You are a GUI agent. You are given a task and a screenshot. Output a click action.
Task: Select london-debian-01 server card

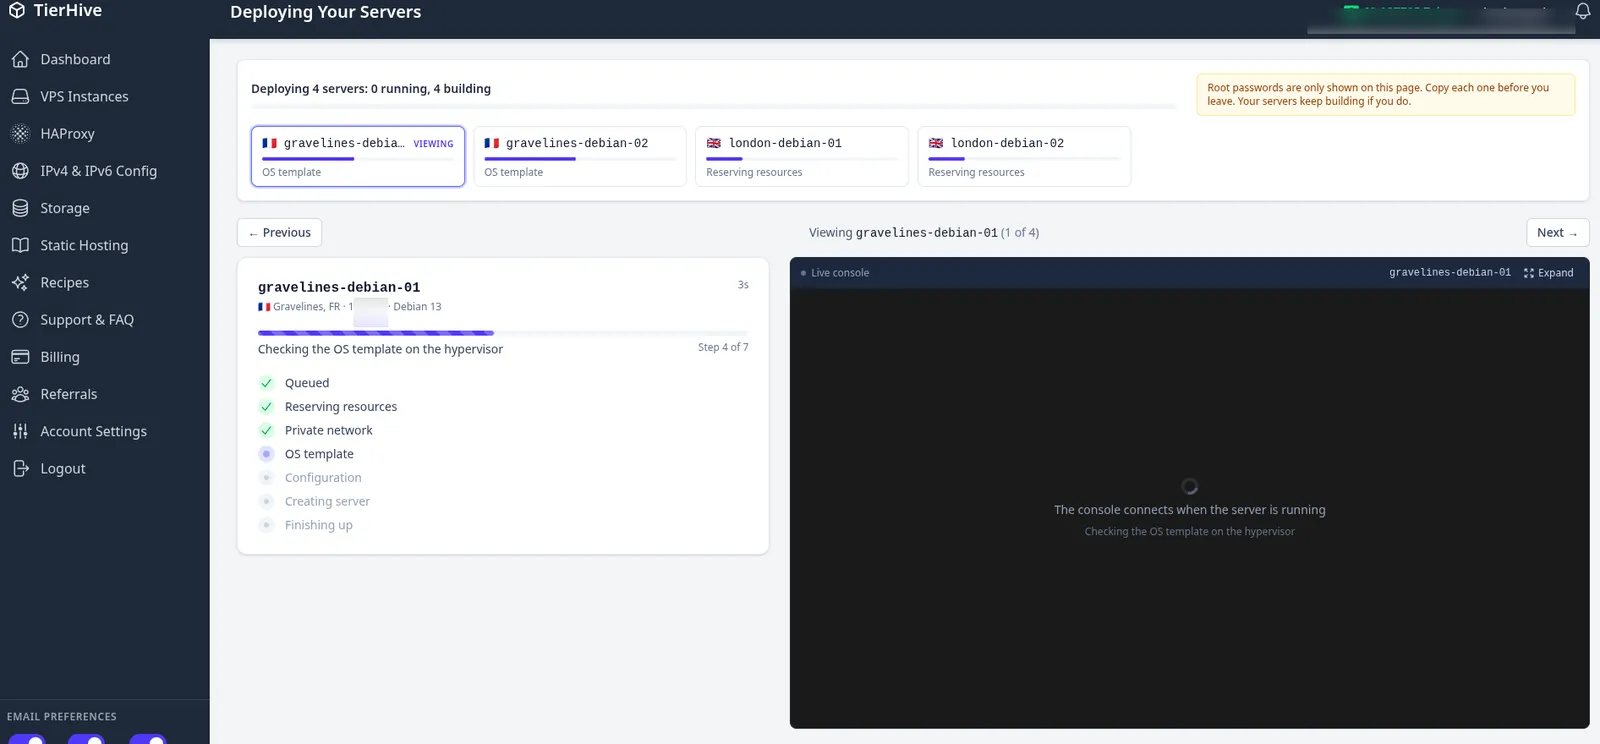click(802, 156)
